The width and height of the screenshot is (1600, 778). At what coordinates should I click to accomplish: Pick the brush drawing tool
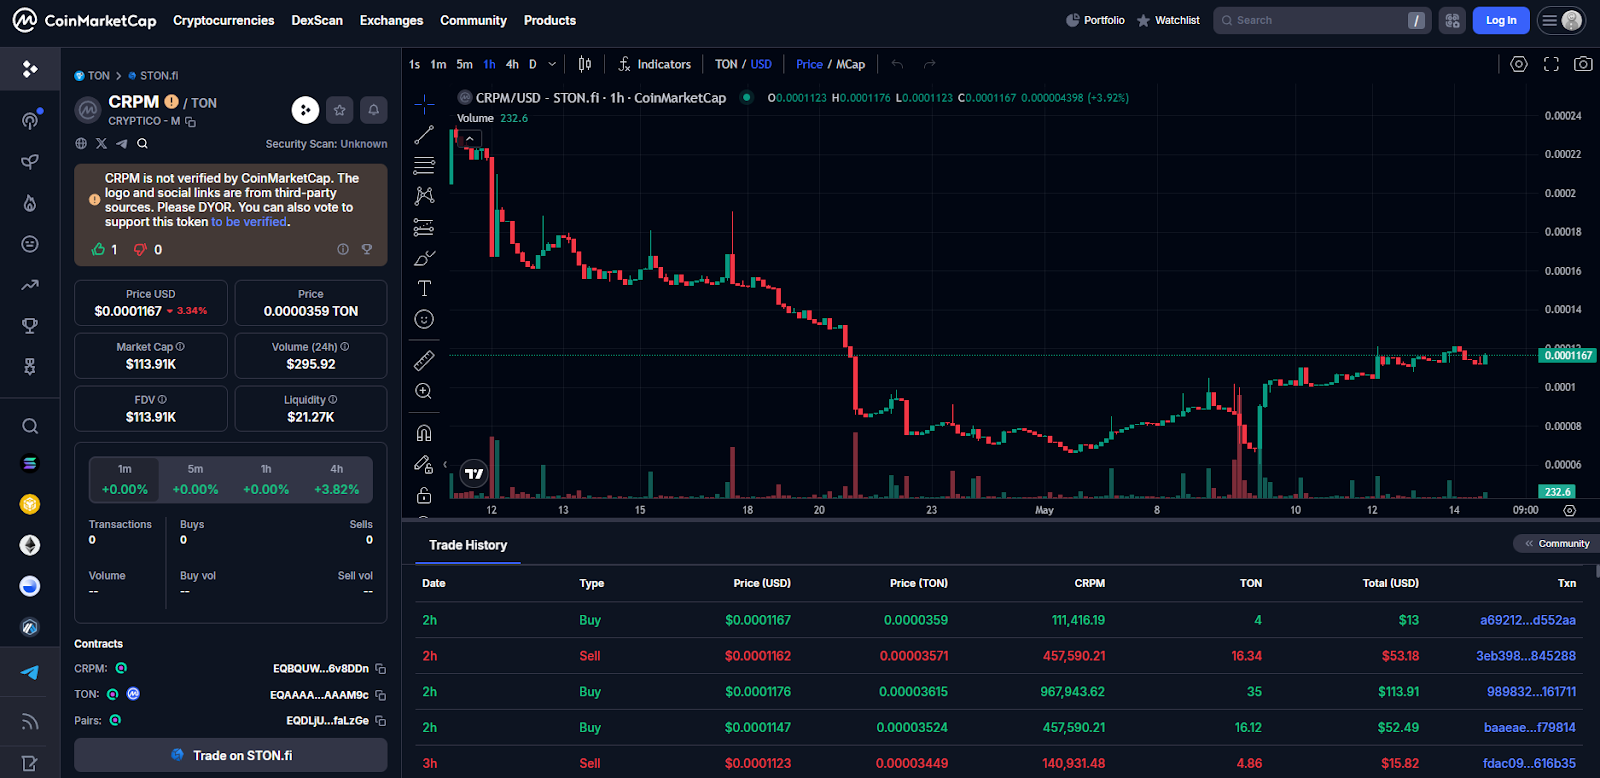(424, 258)
